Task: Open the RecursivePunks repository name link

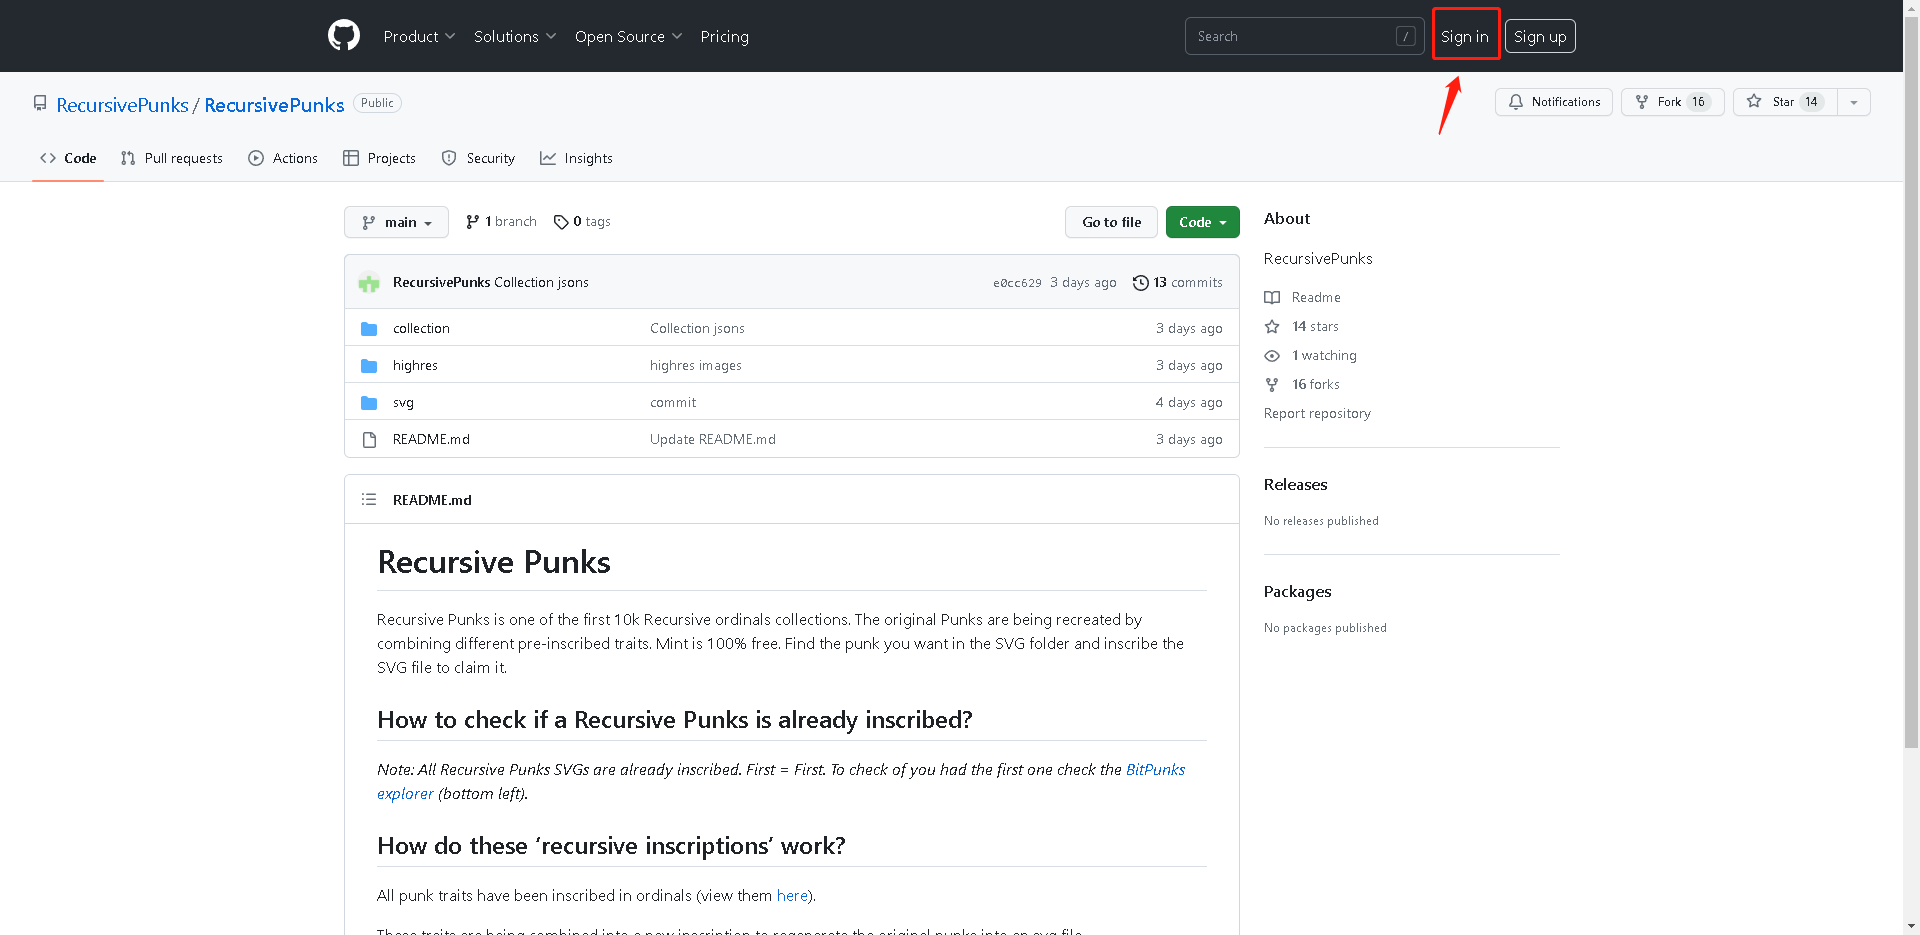Action: 274,105
